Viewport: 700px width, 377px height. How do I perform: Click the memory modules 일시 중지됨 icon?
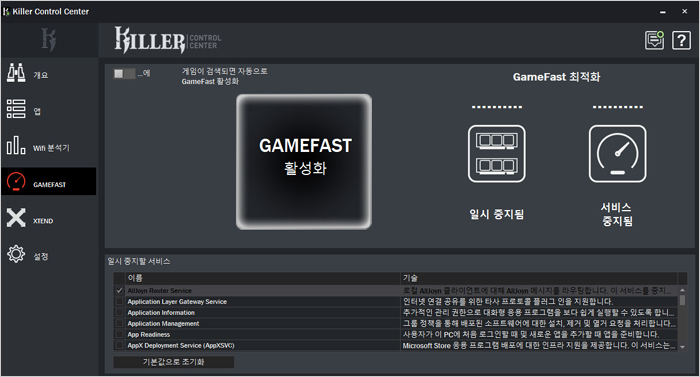tap(496, 154)
